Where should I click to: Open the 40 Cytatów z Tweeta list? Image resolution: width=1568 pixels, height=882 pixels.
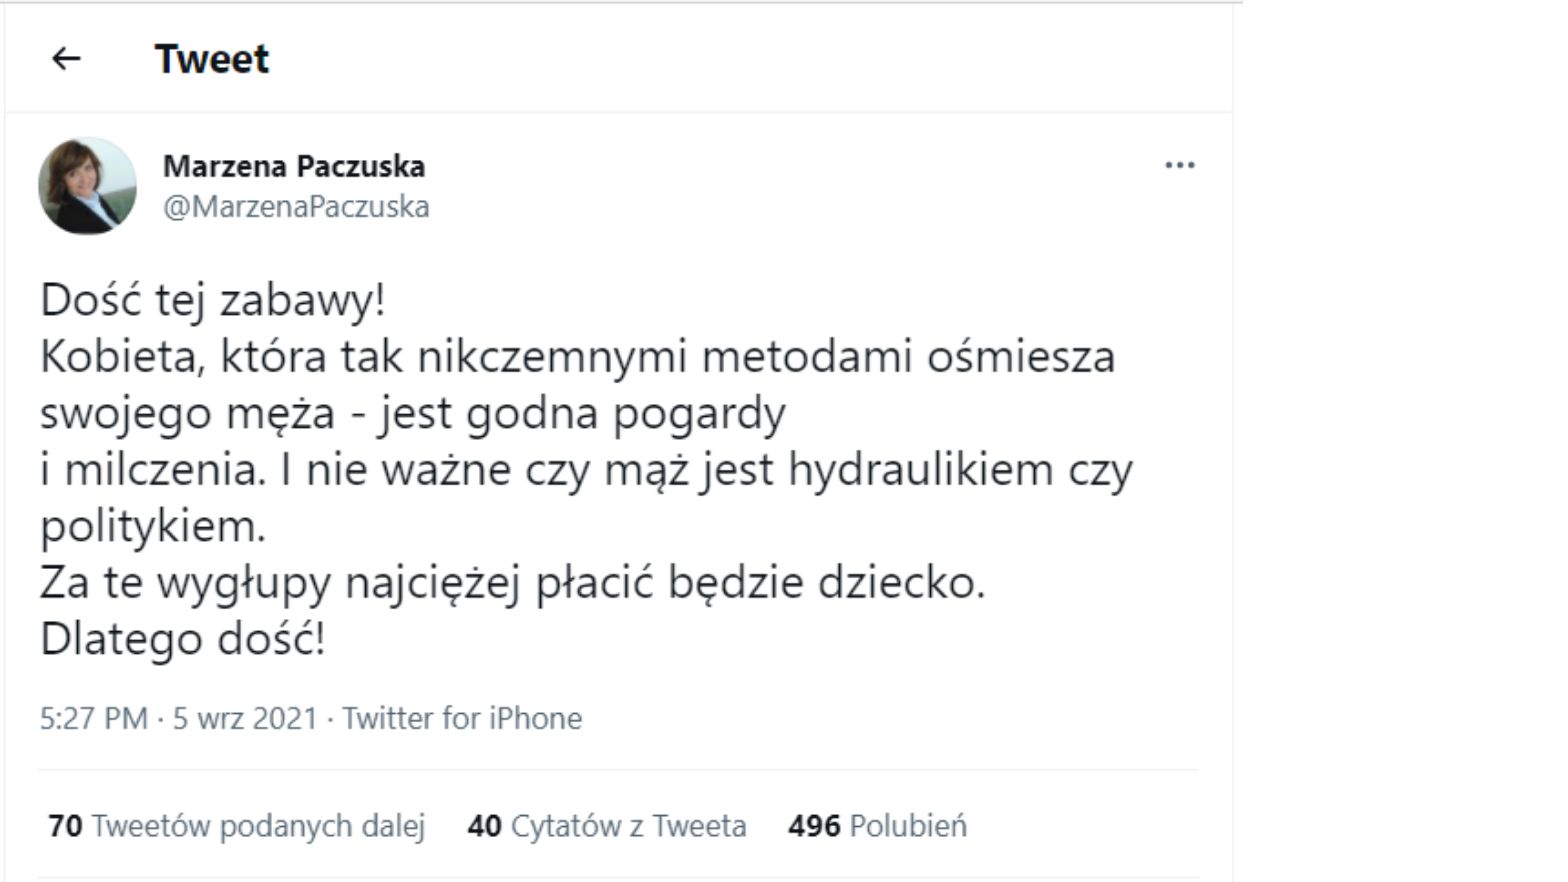607,826
